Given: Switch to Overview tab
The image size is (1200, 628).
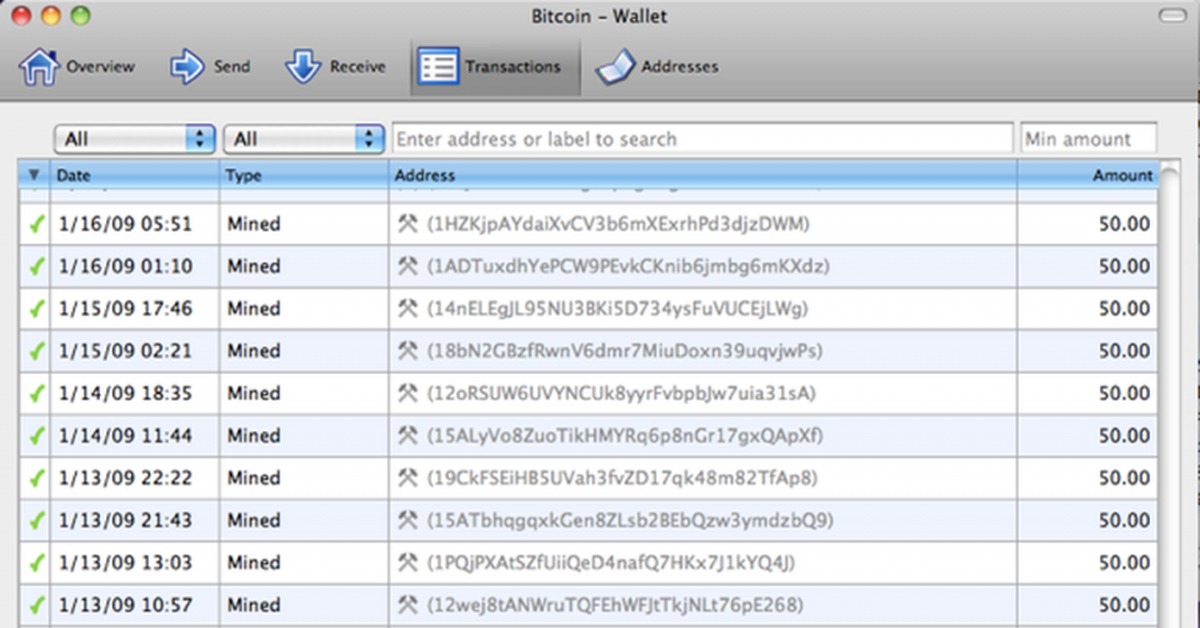Looking at the screenshot, I should (77, 67).
